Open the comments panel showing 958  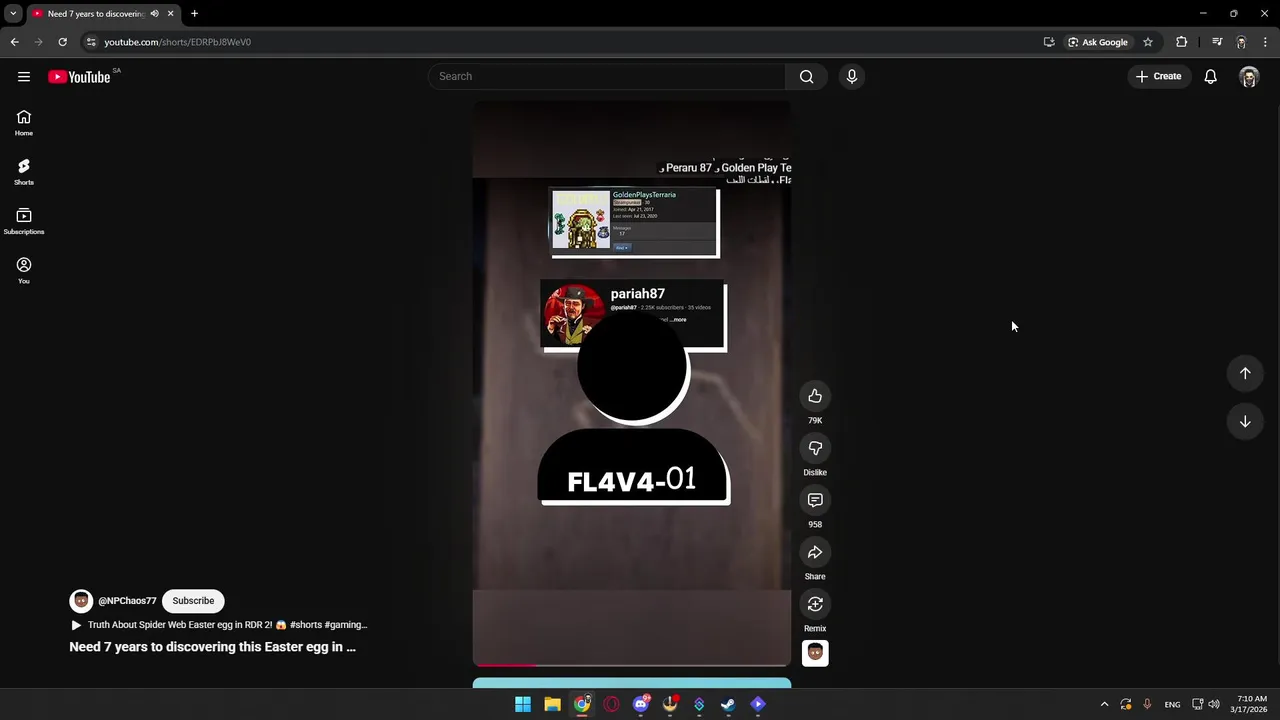coord(815,500)
